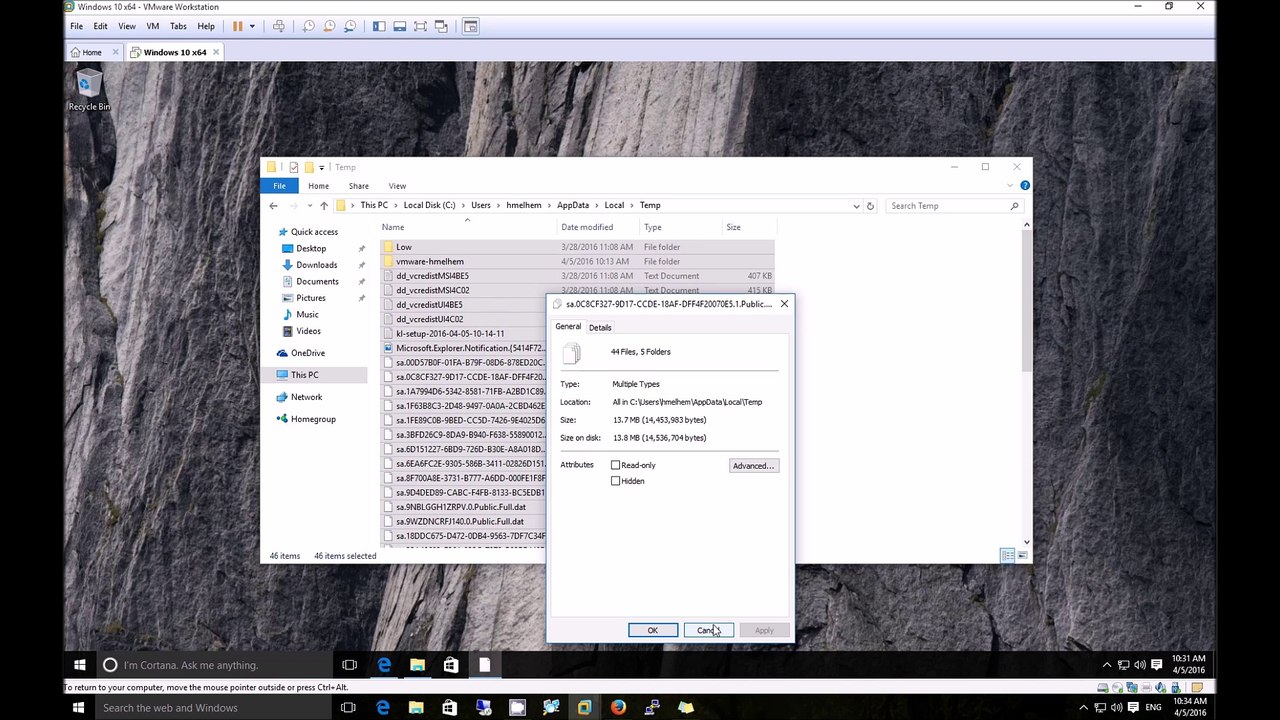Click the VMware console view toolbar icon
This screenshot has height=720, width=1280.
(x=471, y=26)
